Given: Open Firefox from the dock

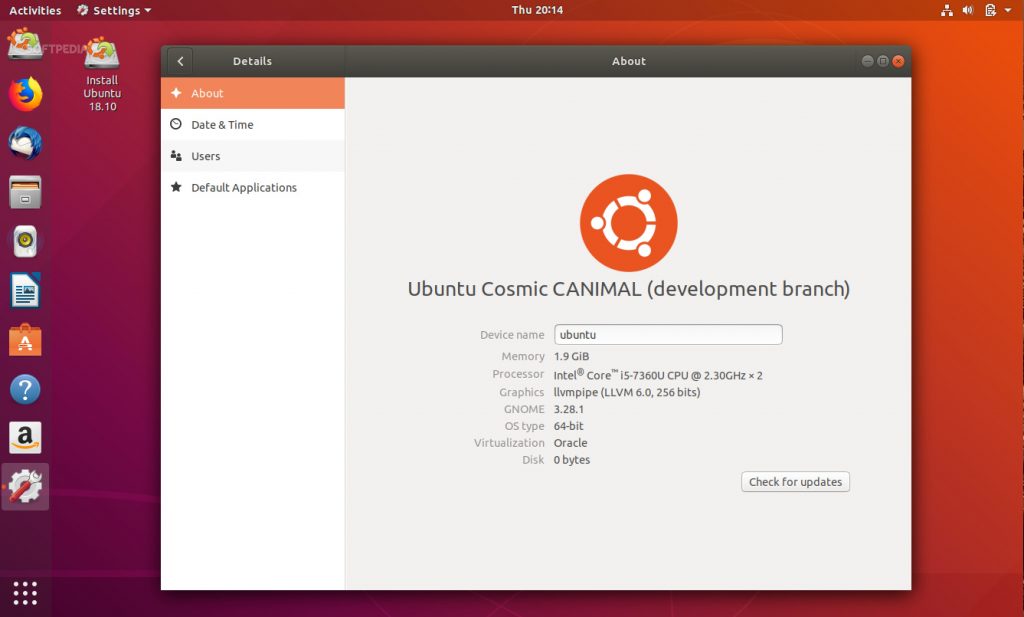Looking at the screenshot, I should 26,95.
